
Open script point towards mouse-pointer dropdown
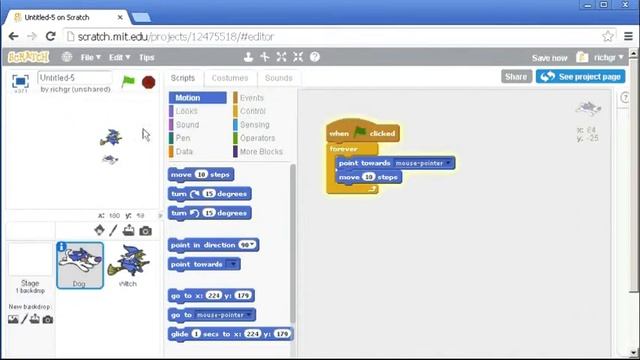click(x=448, y=163)
